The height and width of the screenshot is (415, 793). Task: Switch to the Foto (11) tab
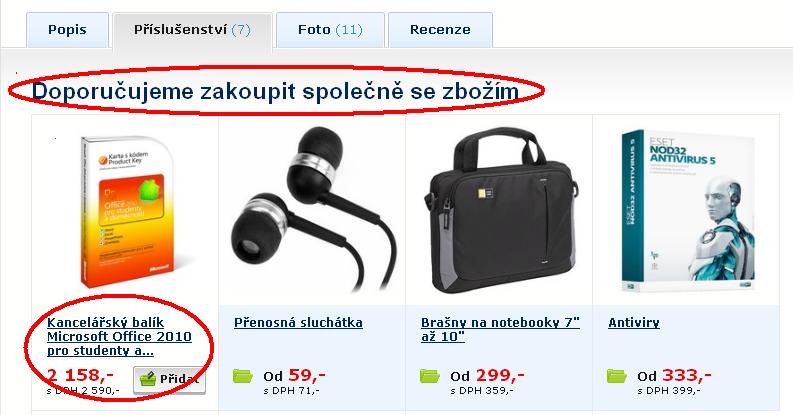point(330,30)
